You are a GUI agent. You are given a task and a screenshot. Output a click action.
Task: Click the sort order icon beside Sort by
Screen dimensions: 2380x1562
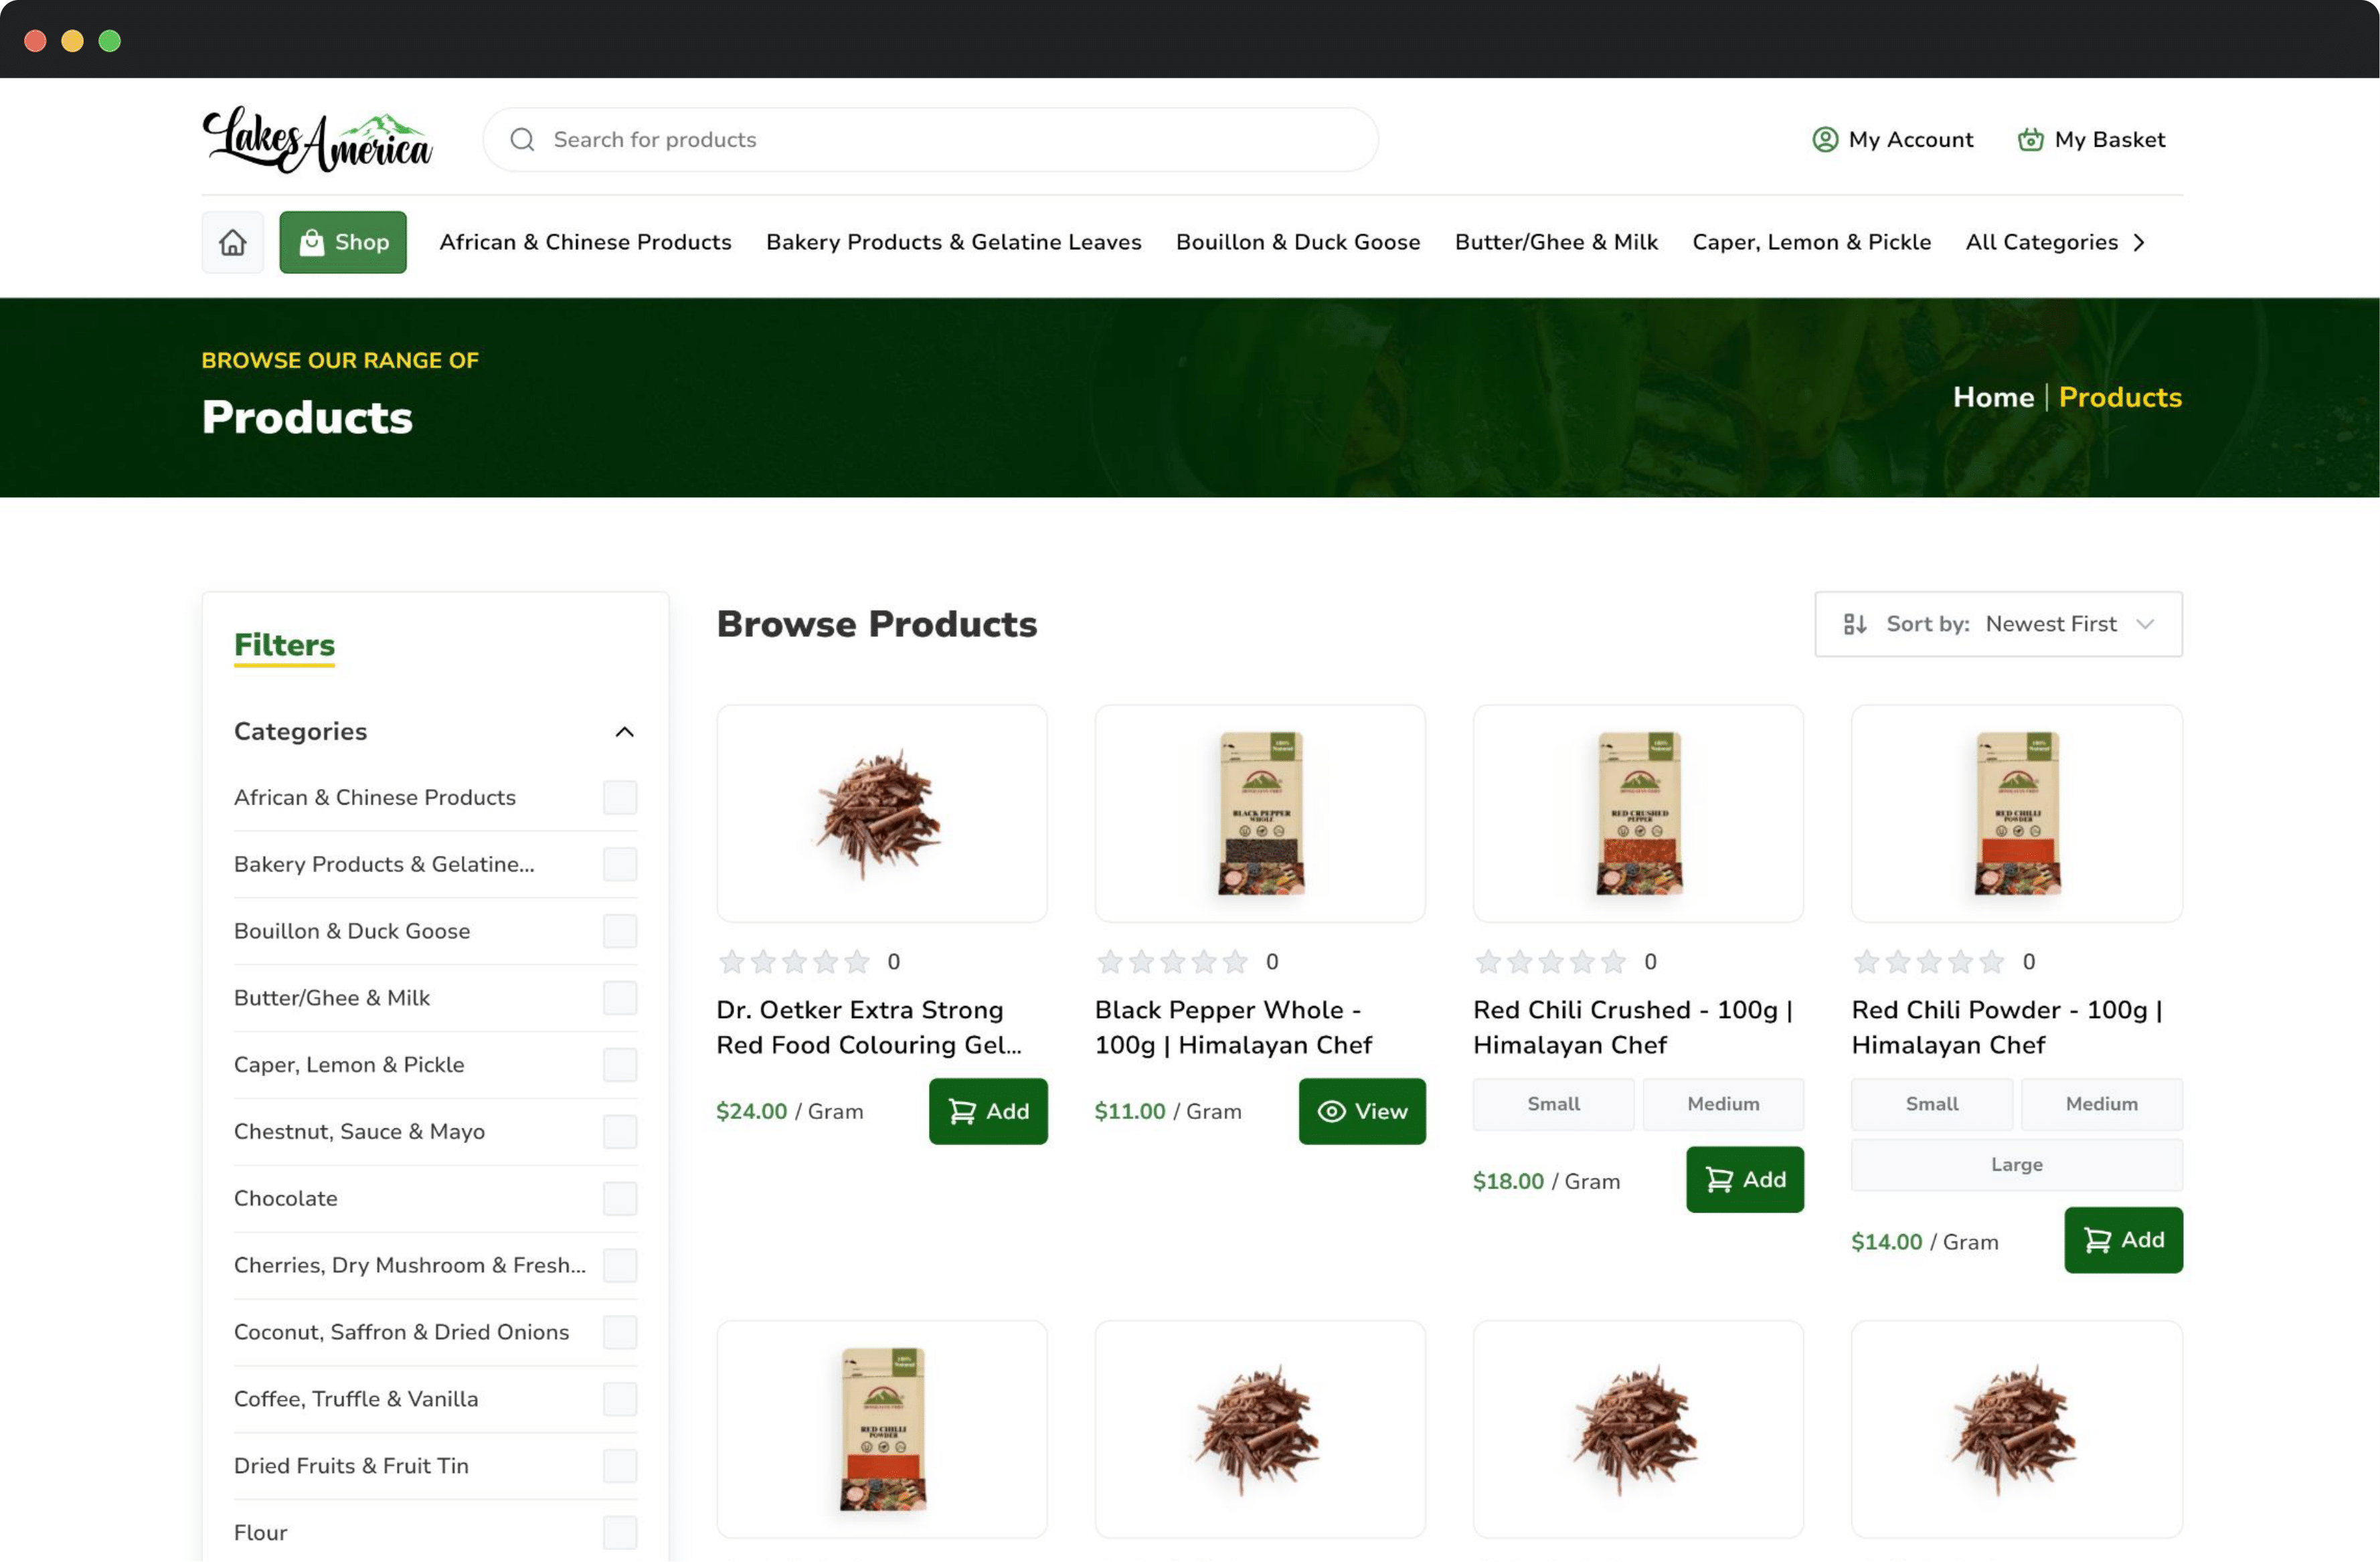1854,624
